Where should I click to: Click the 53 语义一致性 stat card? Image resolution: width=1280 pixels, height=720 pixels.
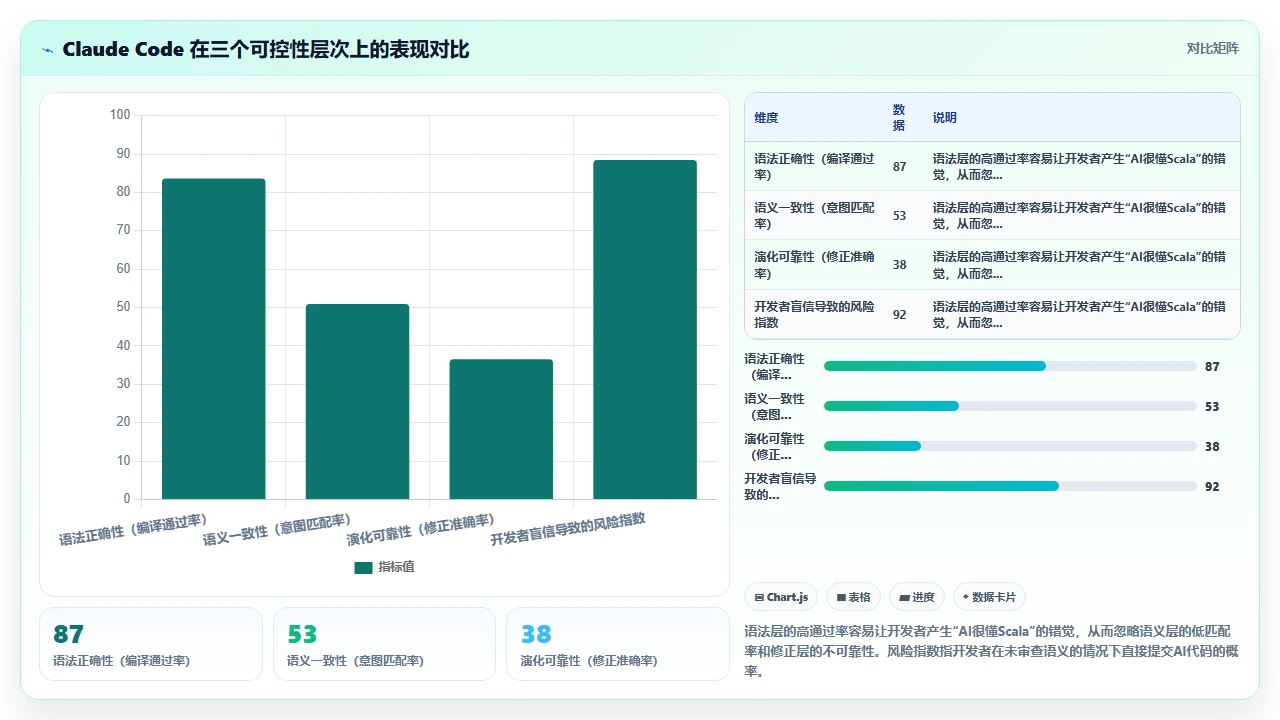click(x=384, y=644)
